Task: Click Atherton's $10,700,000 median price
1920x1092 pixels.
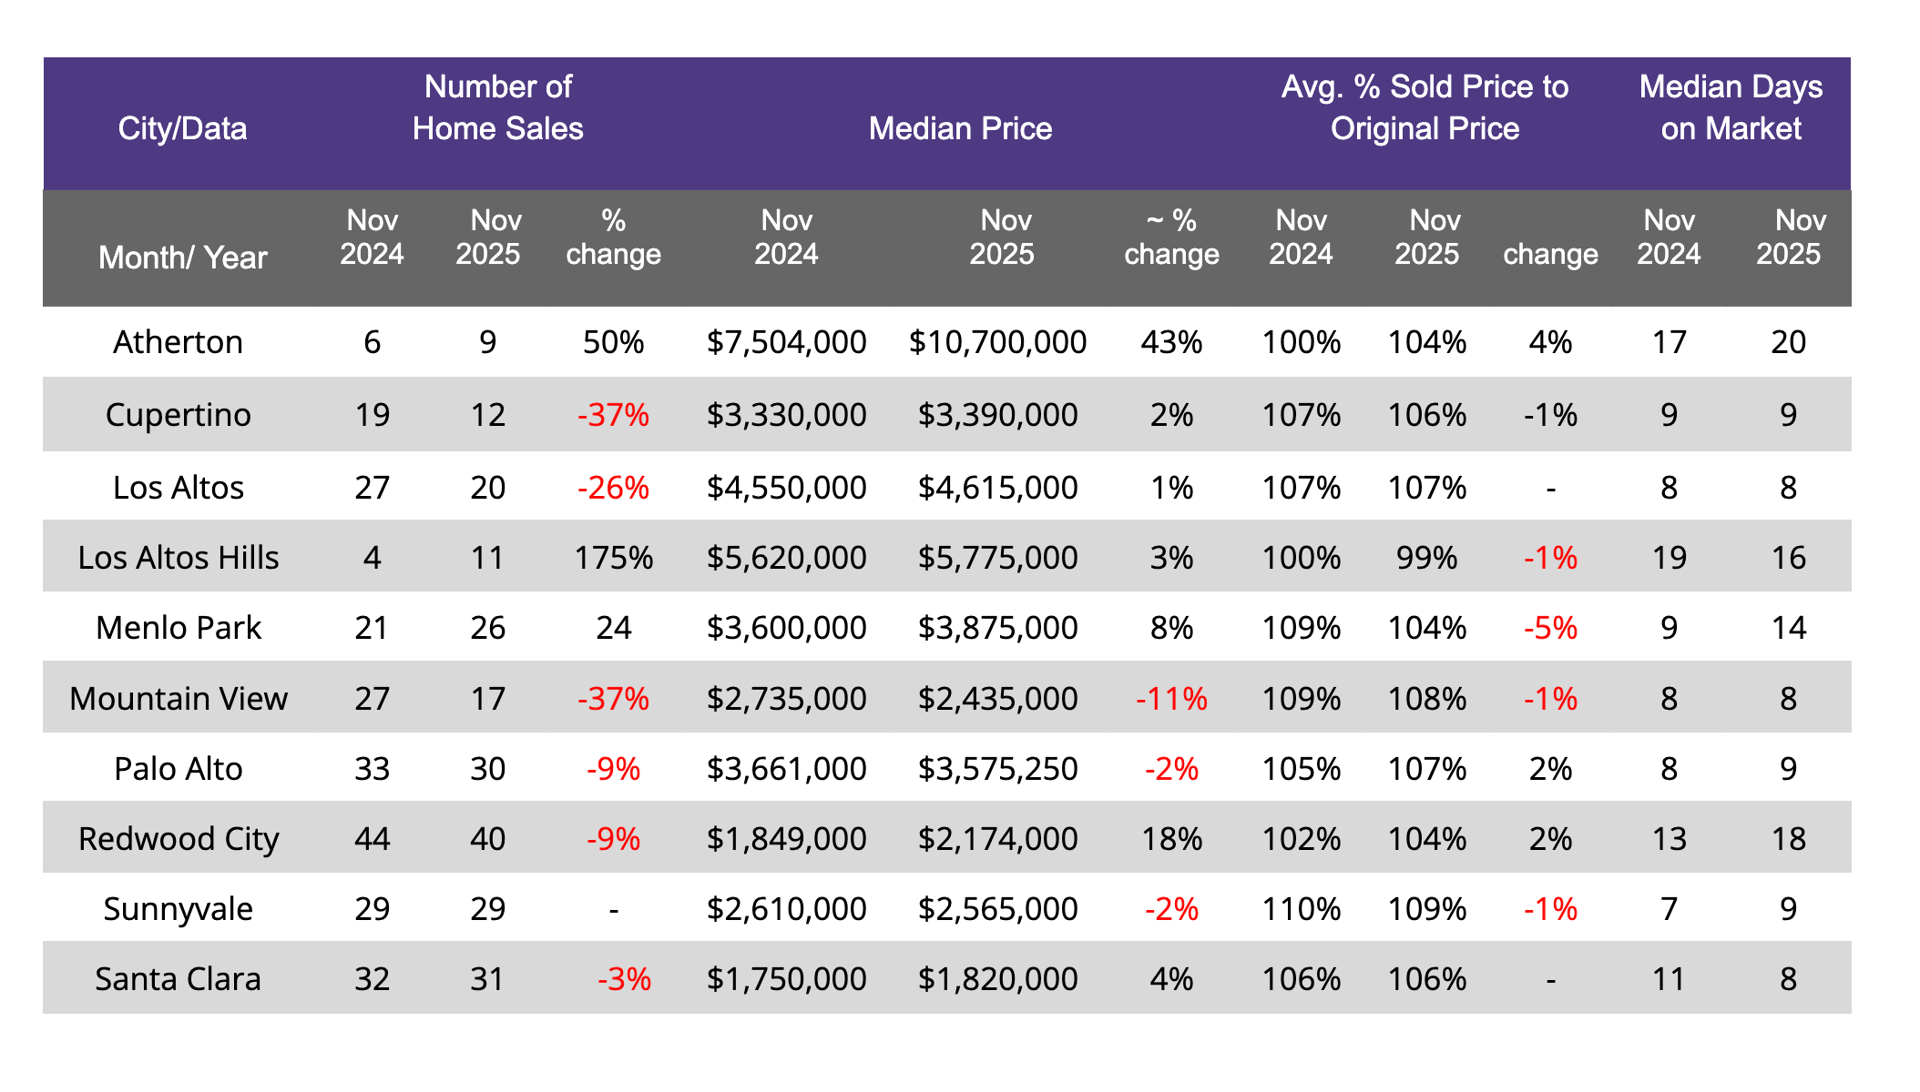Action: [x=997, y=342]
